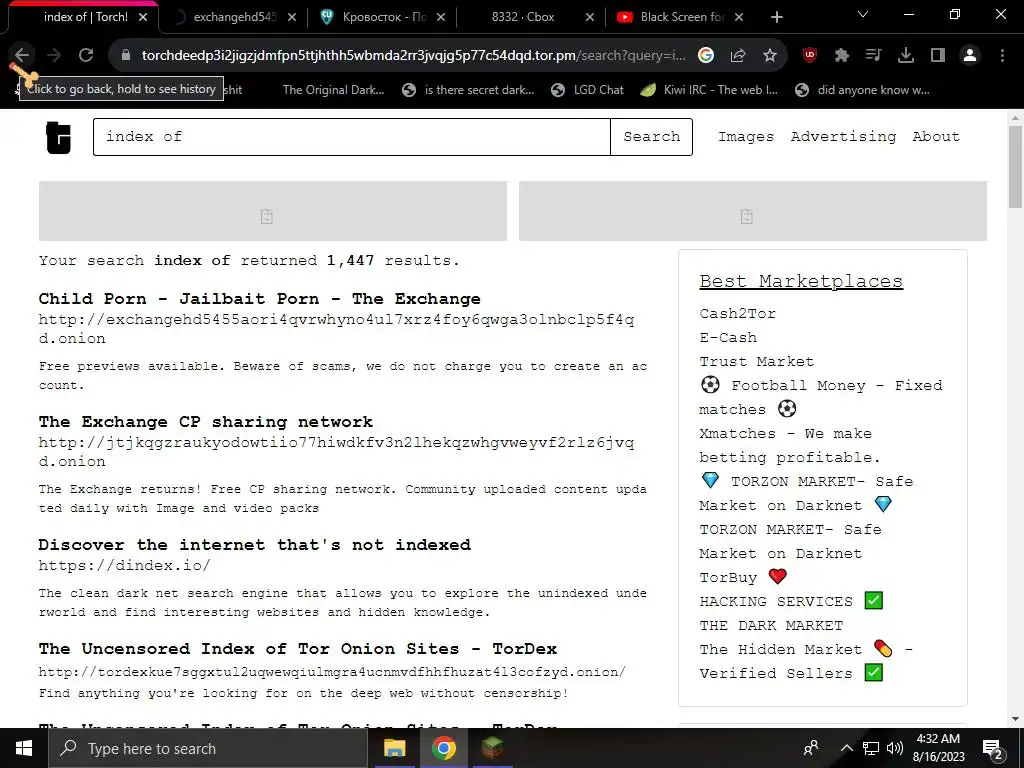Open the is there secret dark... bookmark
This screenshot has height=768, width=1024.
(x=468, y=90)
